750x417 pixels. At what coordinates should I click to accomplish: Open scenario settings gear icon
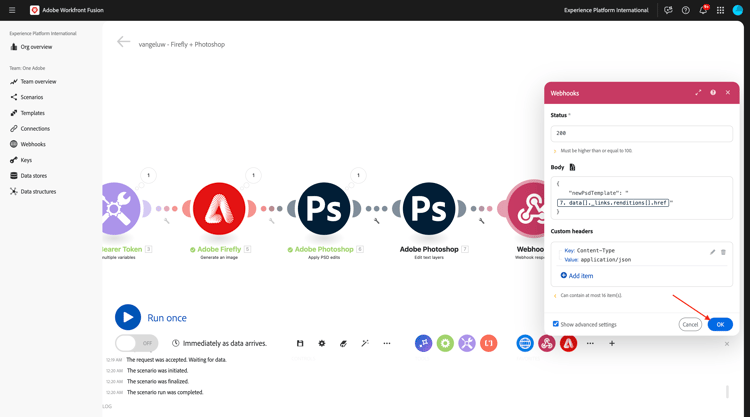(321, 343)
